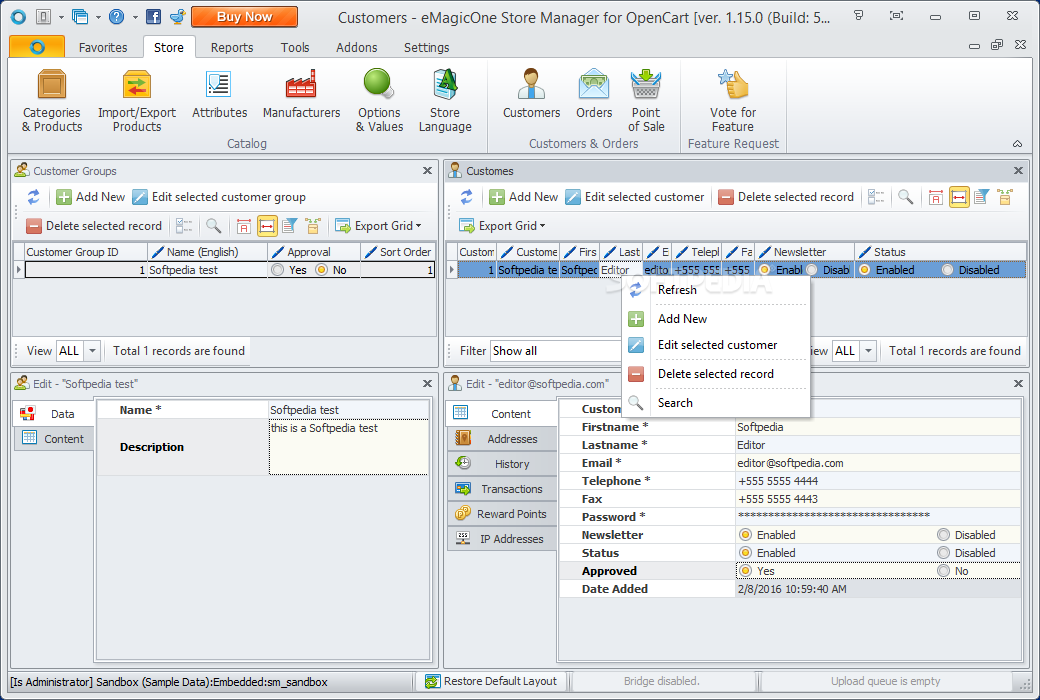Screen dimensions: 1040x700
Task: Click Add New in Customer Groups toolbar
Action: (x=91, y=197)
